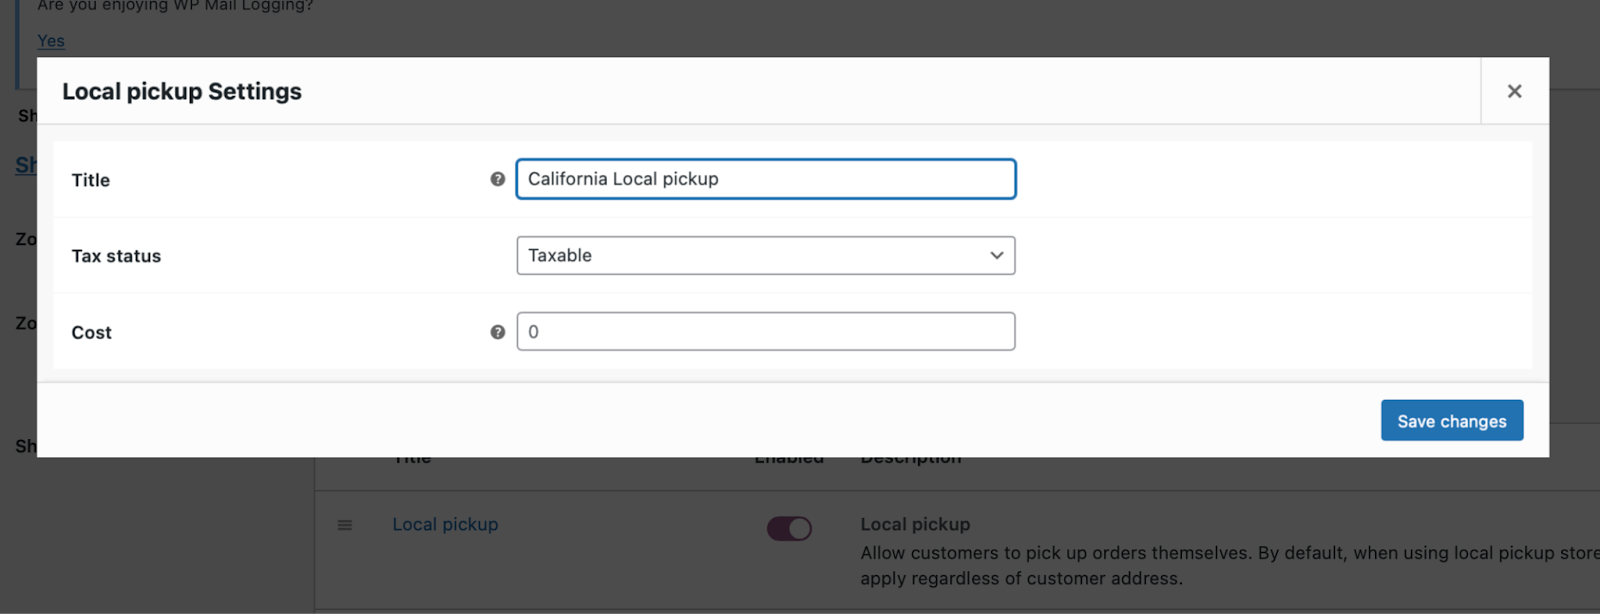
Task: Click the chevron arrow in Taxable select
Action: coord(996,256)
